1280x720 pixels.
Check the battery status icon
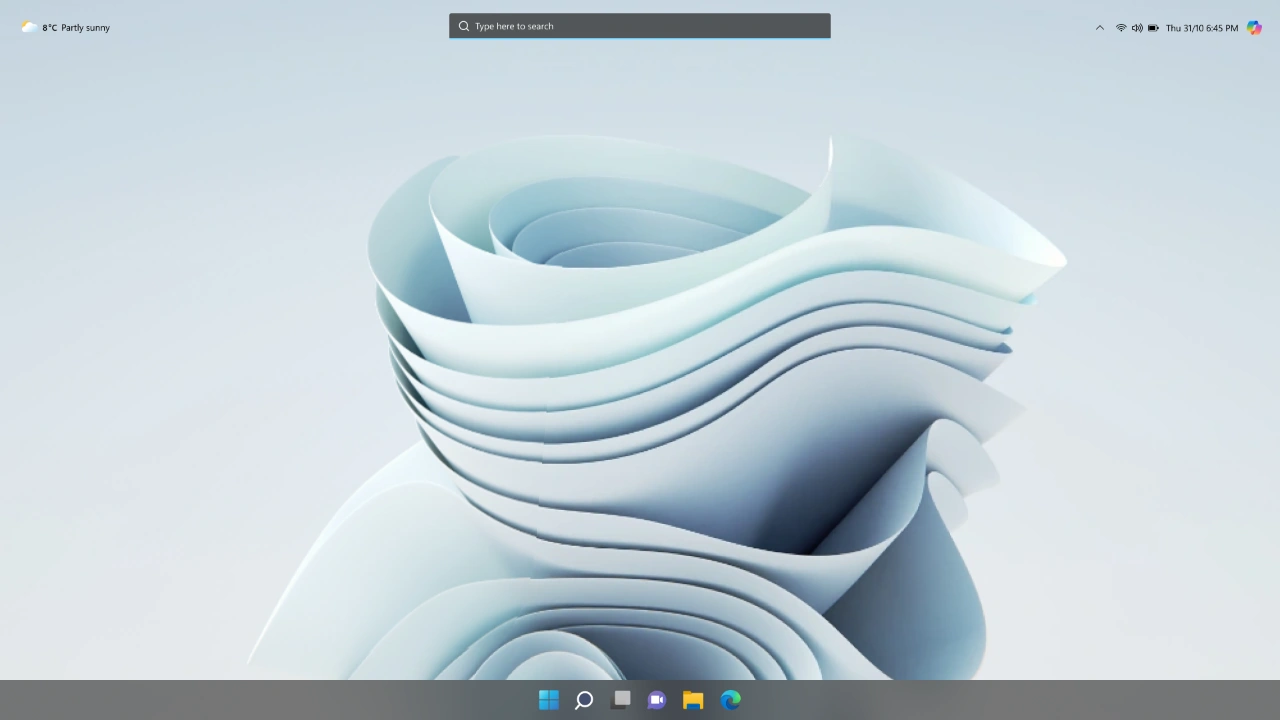tap(1153, 28)
